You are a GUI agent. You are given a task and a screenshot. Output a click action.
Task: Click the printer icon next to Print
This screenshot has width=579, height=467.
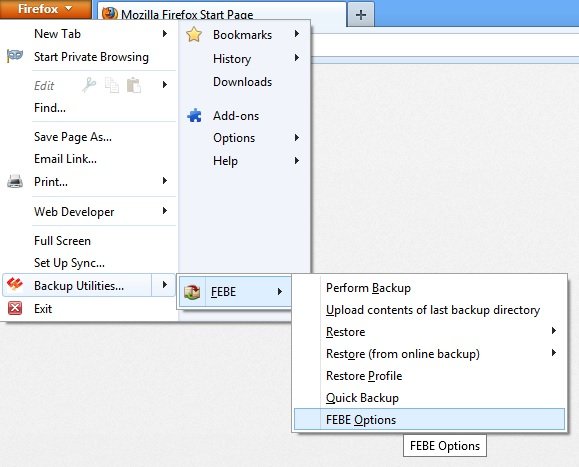pos(15,181)
